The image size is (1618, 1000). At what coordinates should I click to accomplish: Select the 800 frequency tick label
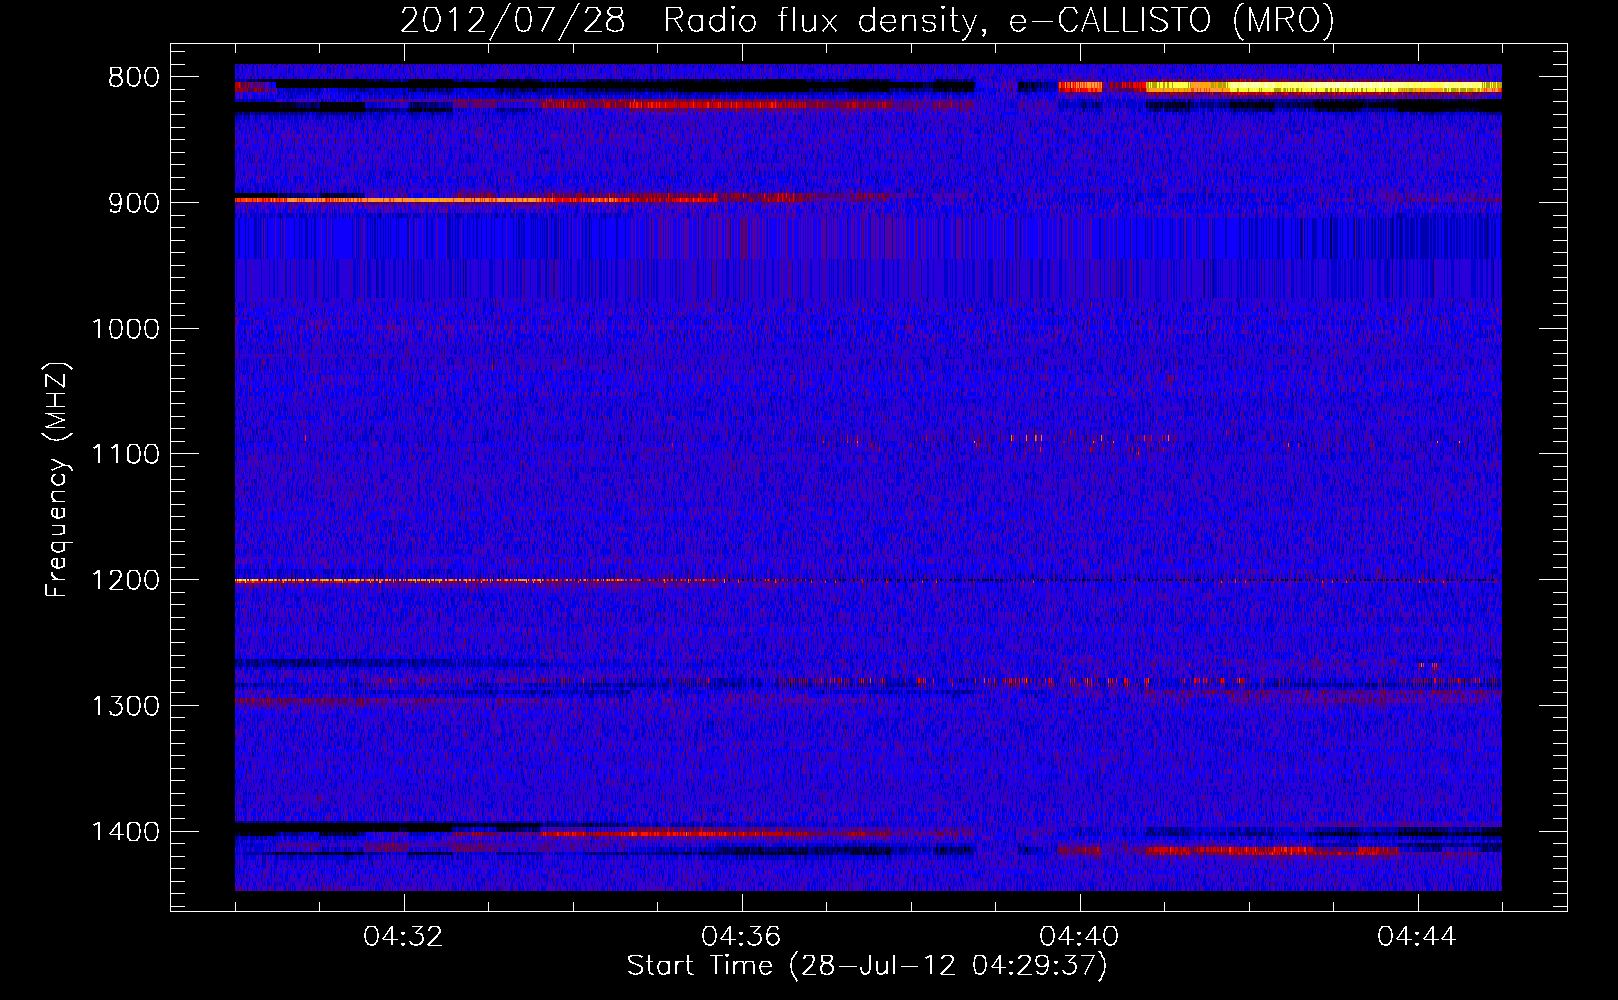click(134, 78)
